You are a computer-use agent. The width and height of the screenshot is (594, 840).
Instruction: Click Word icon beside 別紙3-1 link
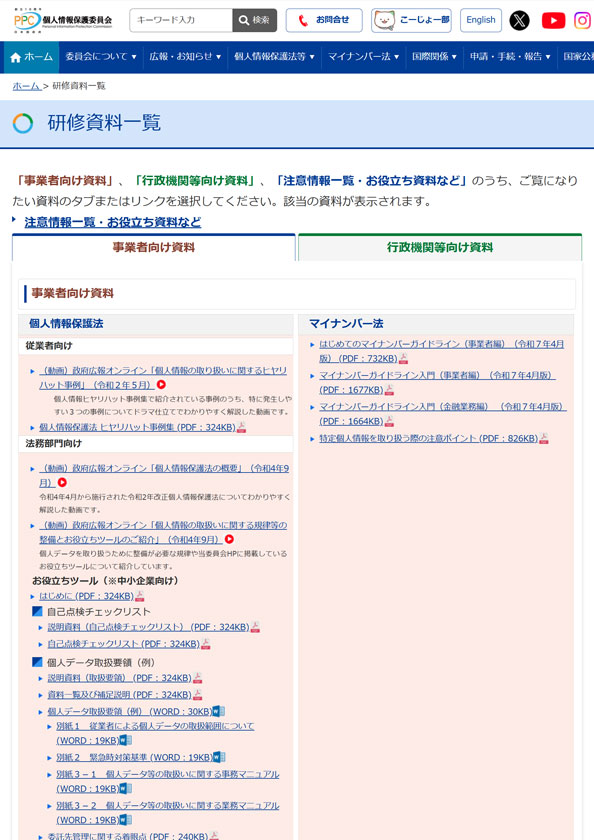coord(125,789)
